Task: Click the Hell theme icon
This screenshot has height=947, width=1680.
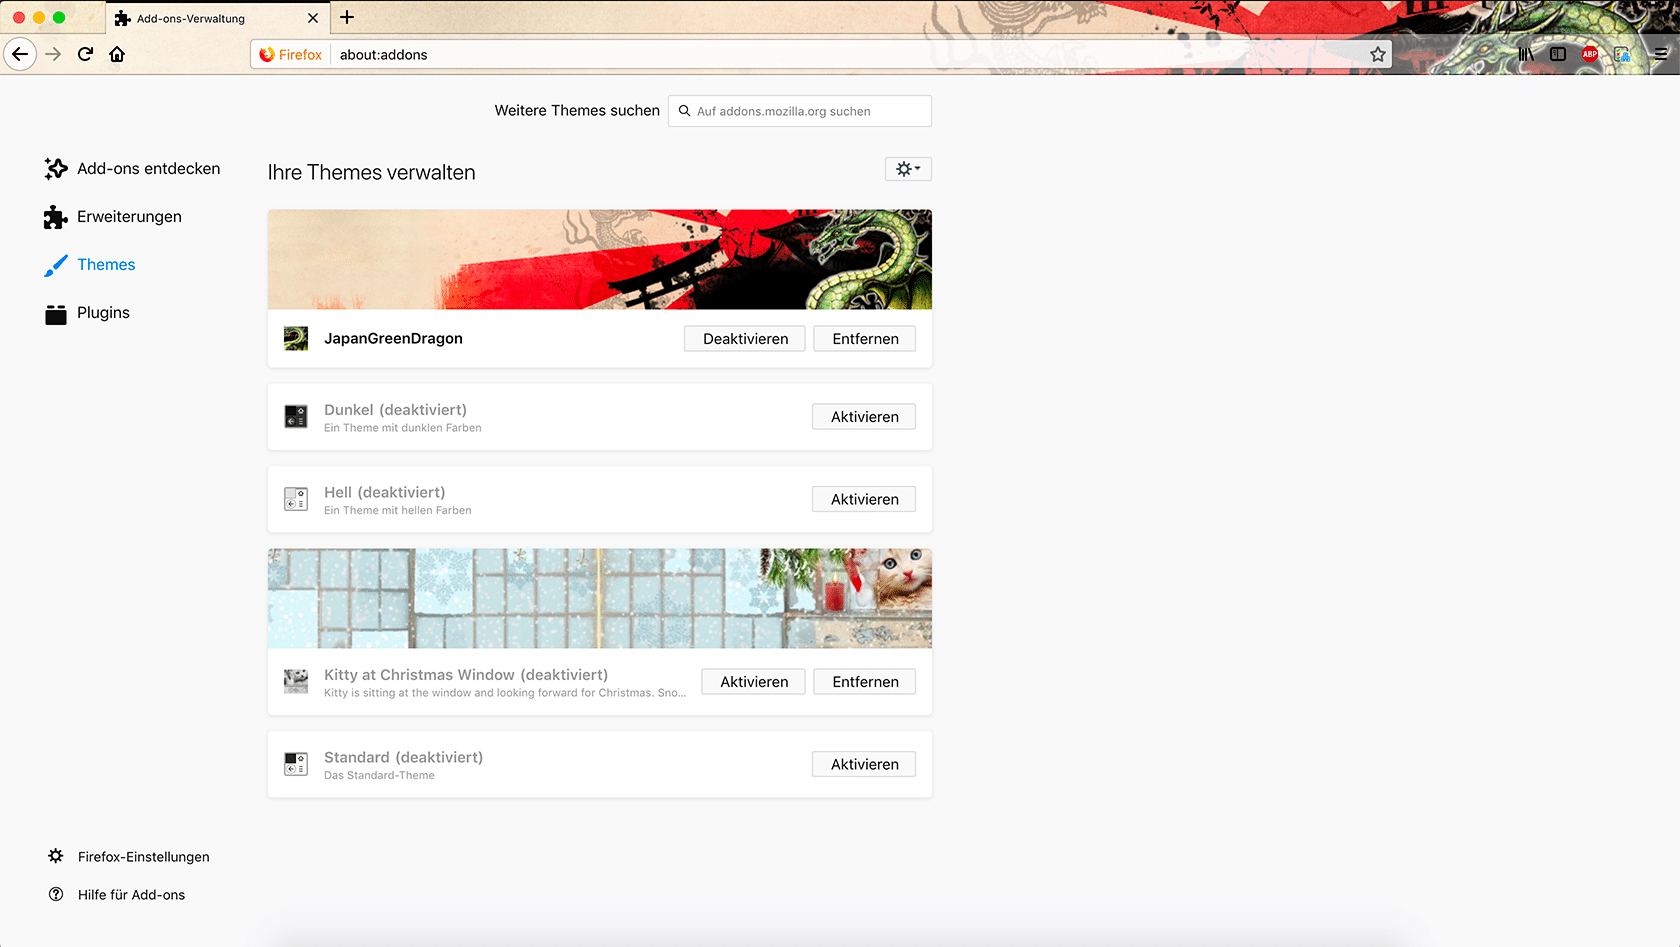Action: pos(296,499)
